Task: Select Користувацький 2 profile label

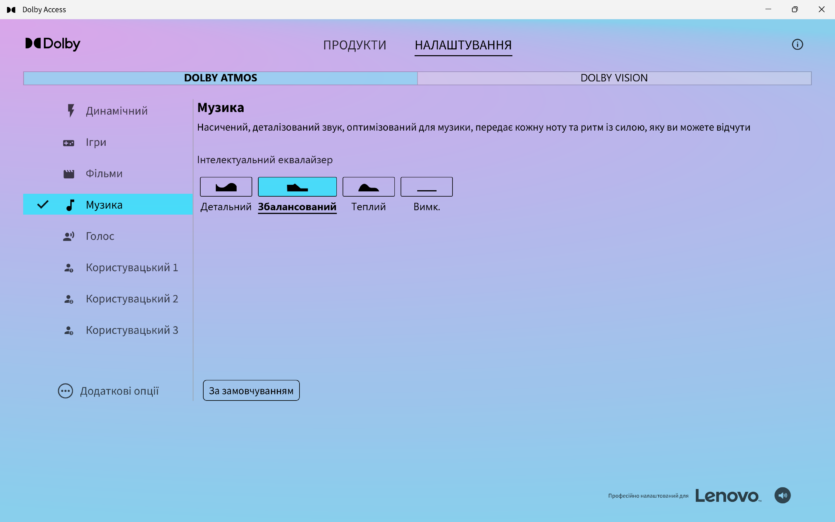Action: 132,299
